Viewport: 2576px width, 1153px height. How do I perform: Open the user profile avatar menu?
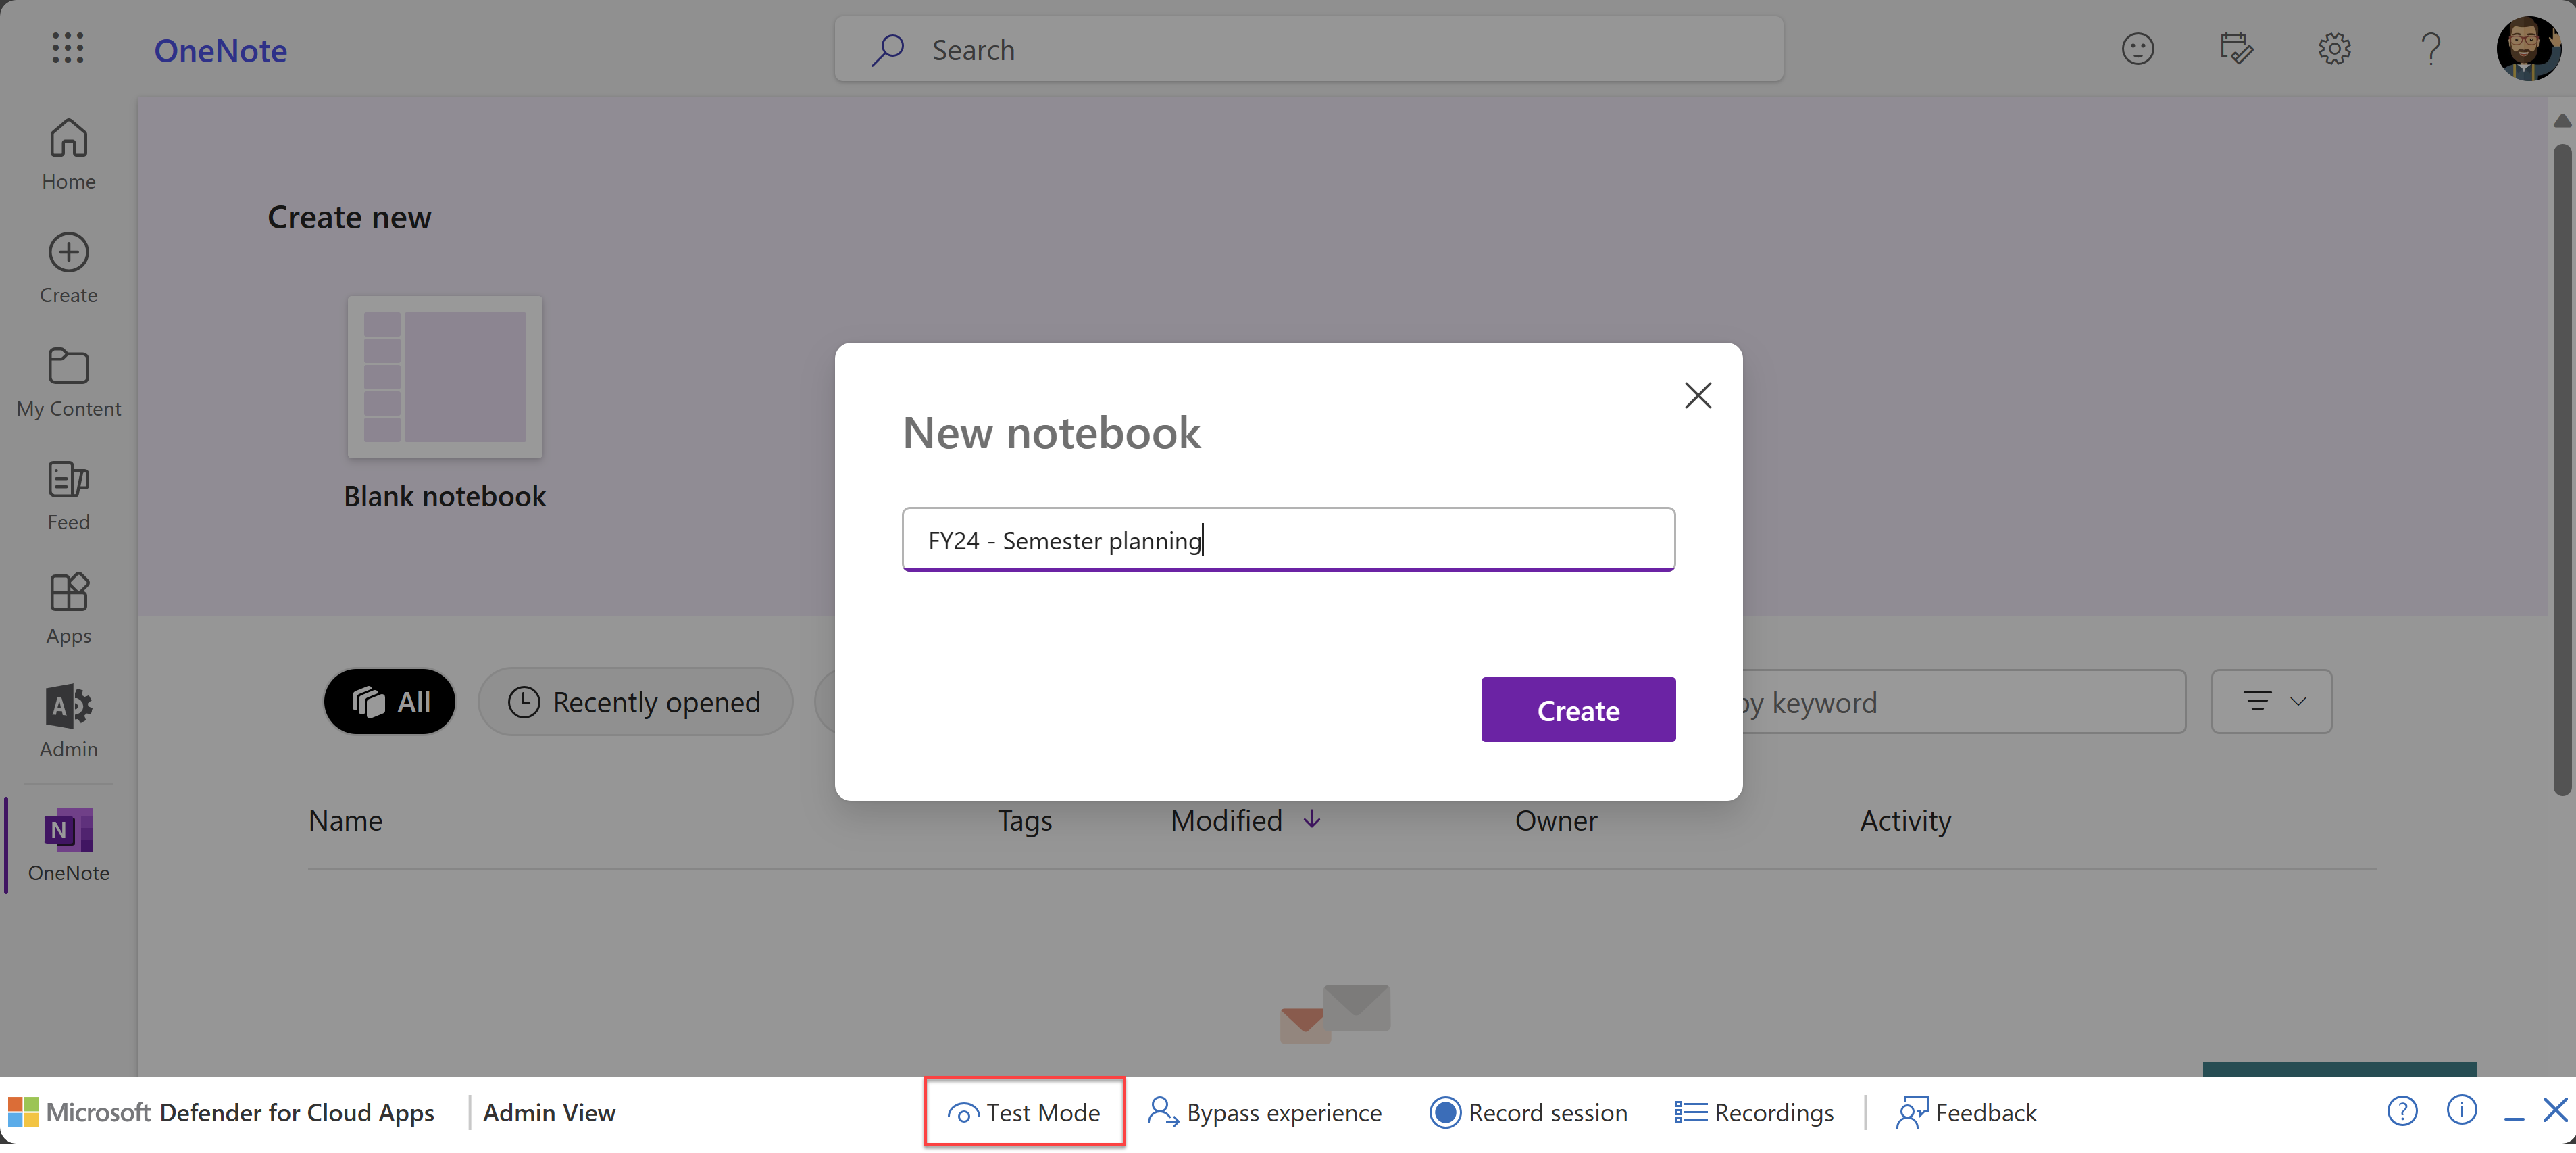point(2528,48)
